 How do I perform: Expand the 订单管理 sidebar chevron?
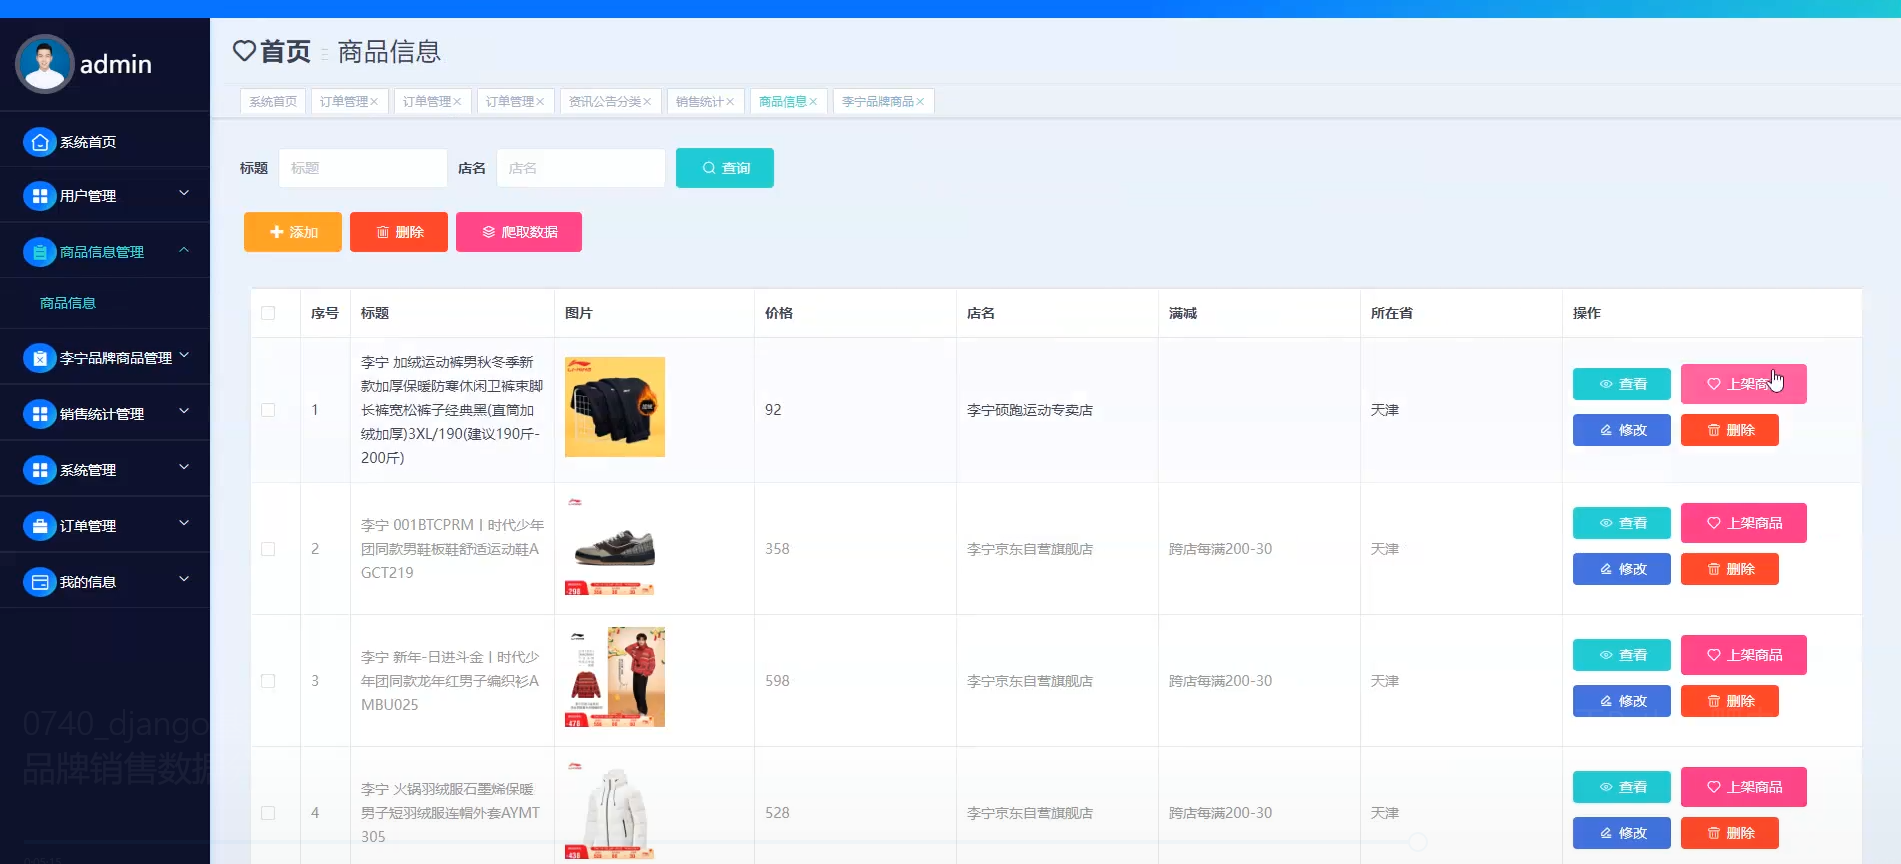coord(184,523)
